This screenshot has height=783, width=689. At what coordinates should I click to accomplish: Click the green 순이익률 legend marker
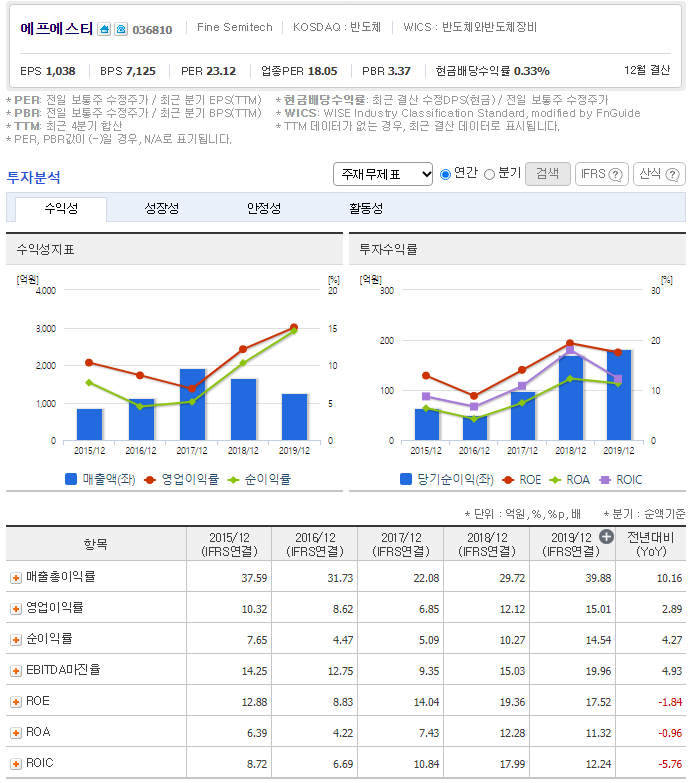233,480
